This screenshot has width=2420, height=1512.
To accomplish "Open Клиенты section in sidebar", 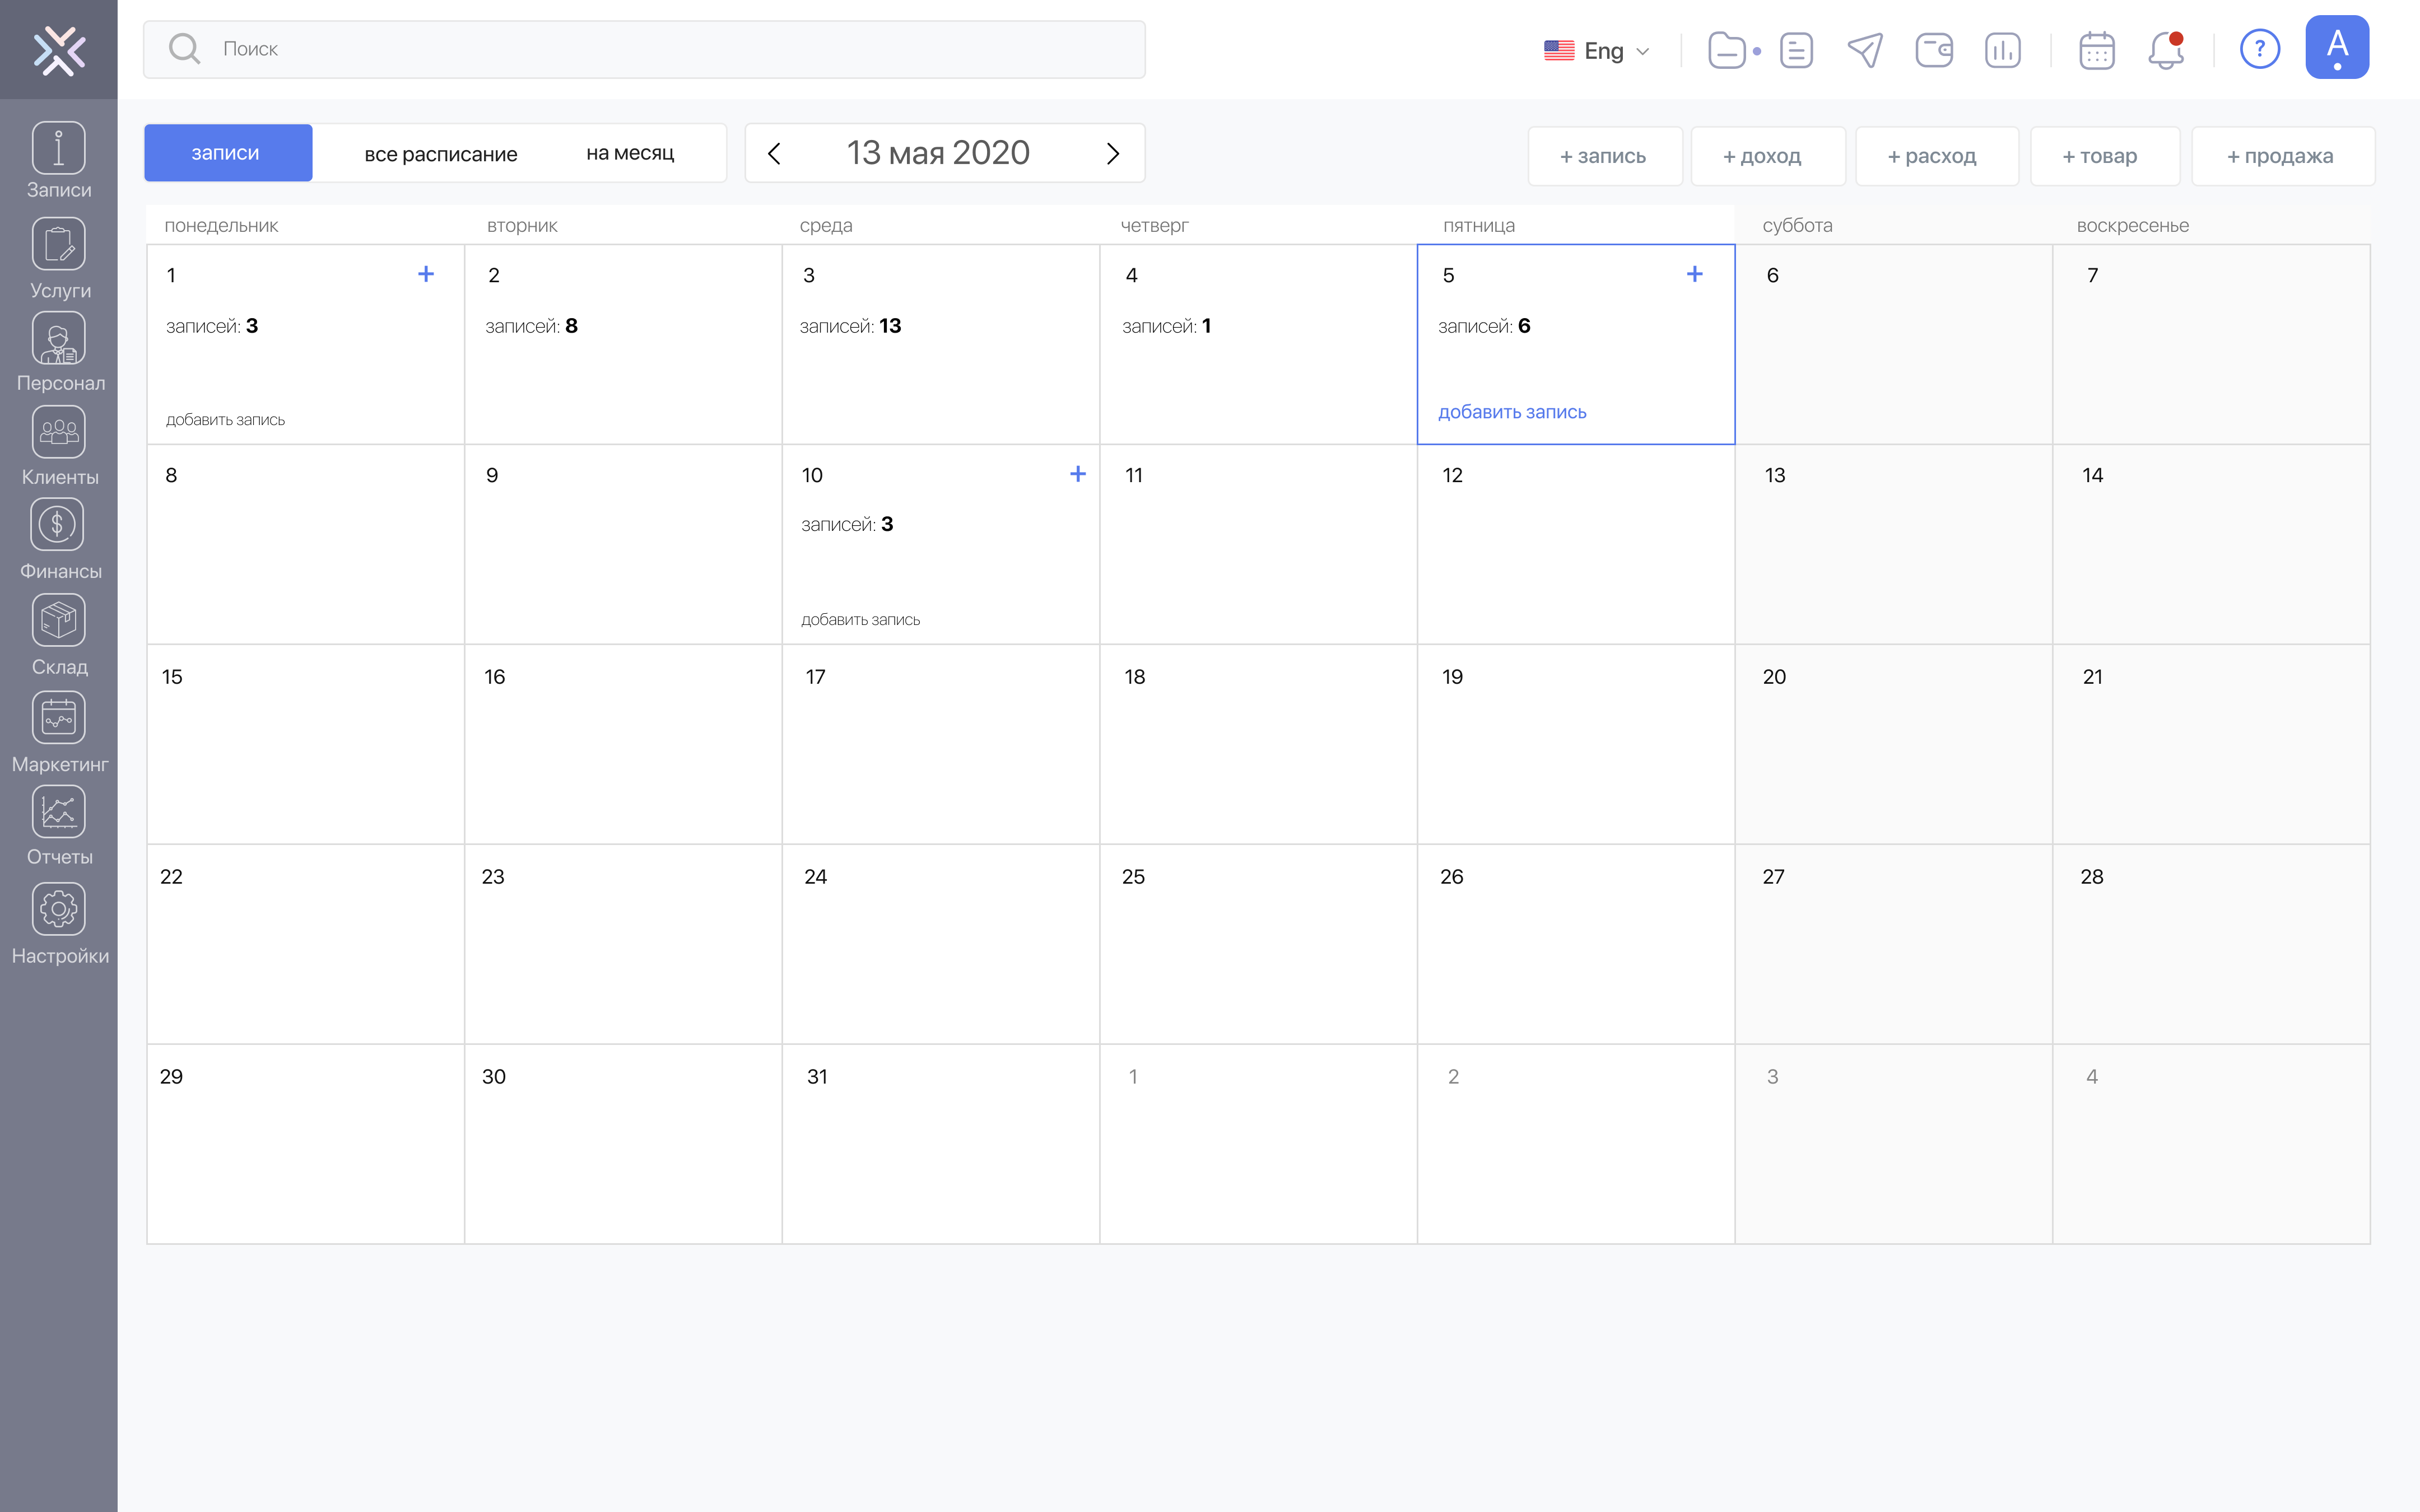I will coord(59,446).
